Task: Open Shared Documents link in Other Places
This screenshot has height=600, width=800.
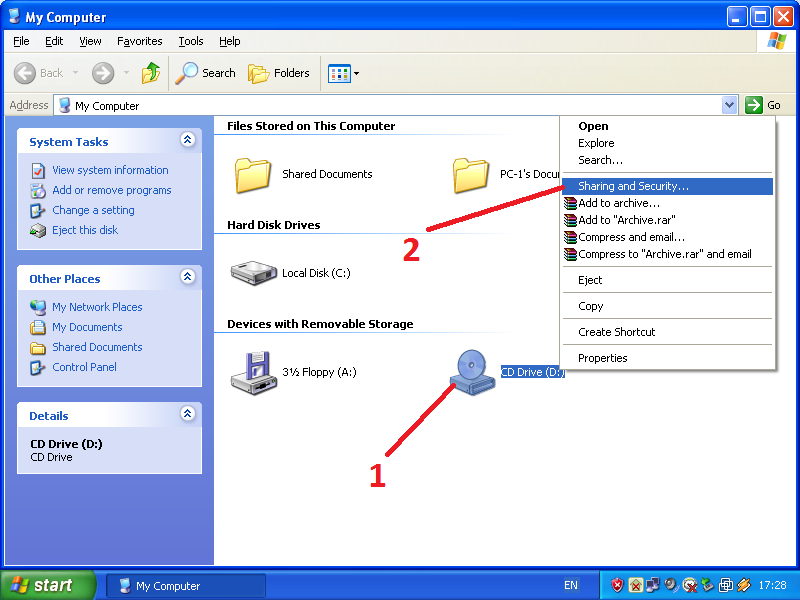Action: point(97,347)
